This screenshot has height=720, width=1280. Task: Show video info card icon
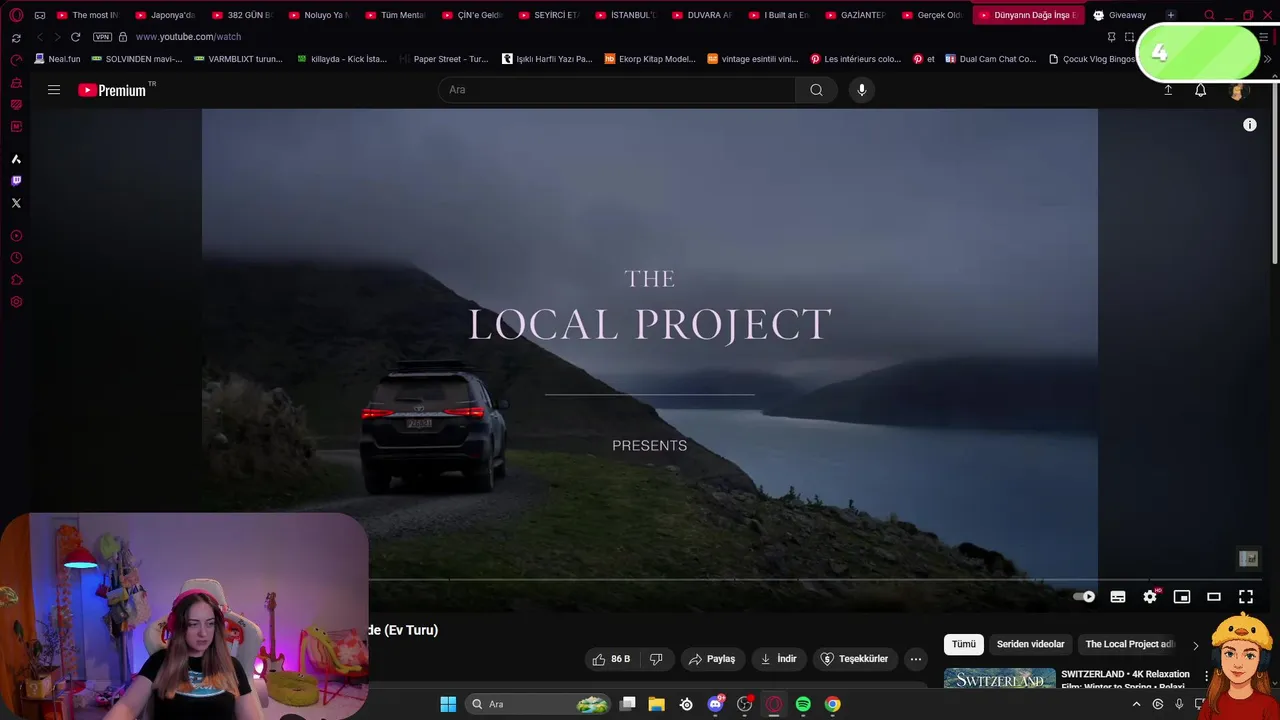[1250, 125]
